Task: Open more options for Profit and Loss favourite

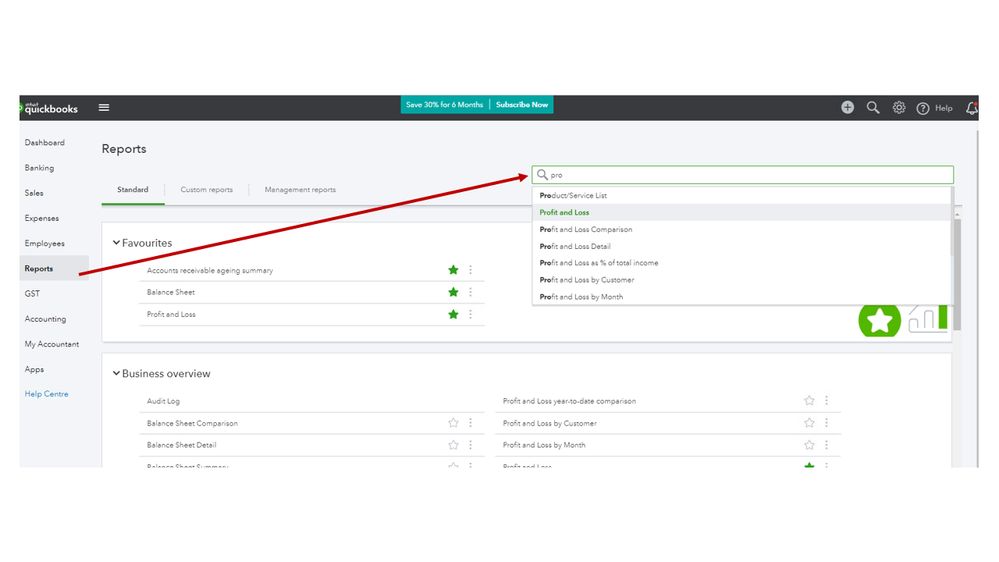Action: click(x=470, y=314)
